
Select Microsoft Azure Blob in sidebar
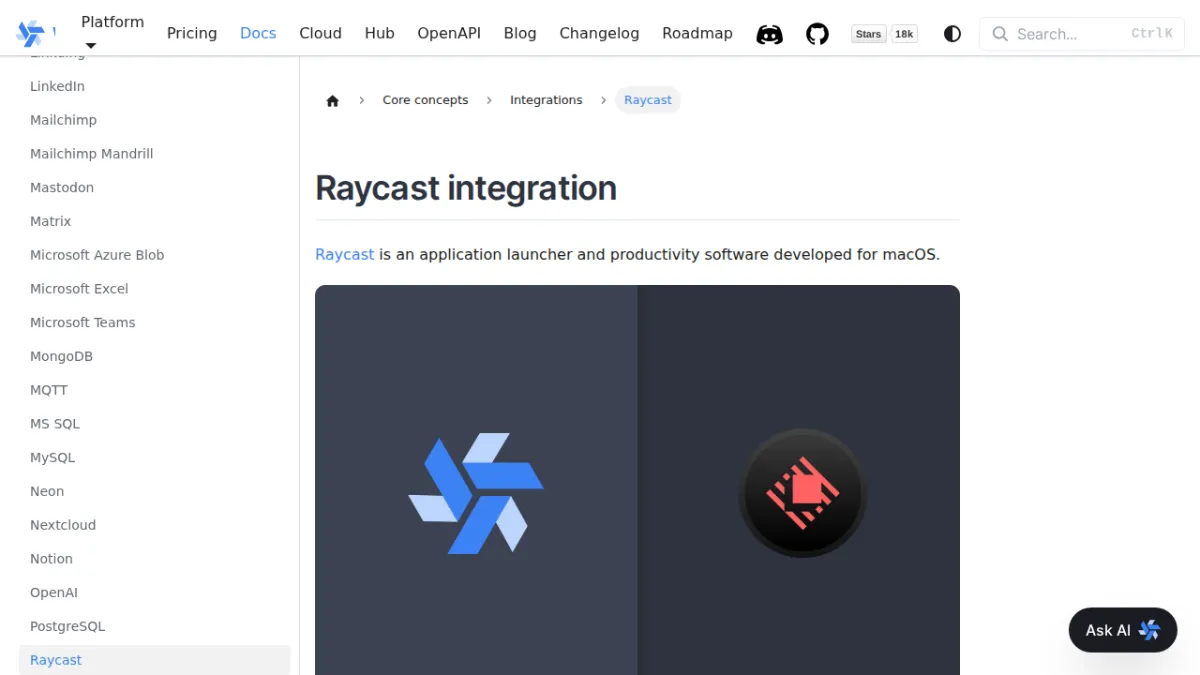[97, 255]
